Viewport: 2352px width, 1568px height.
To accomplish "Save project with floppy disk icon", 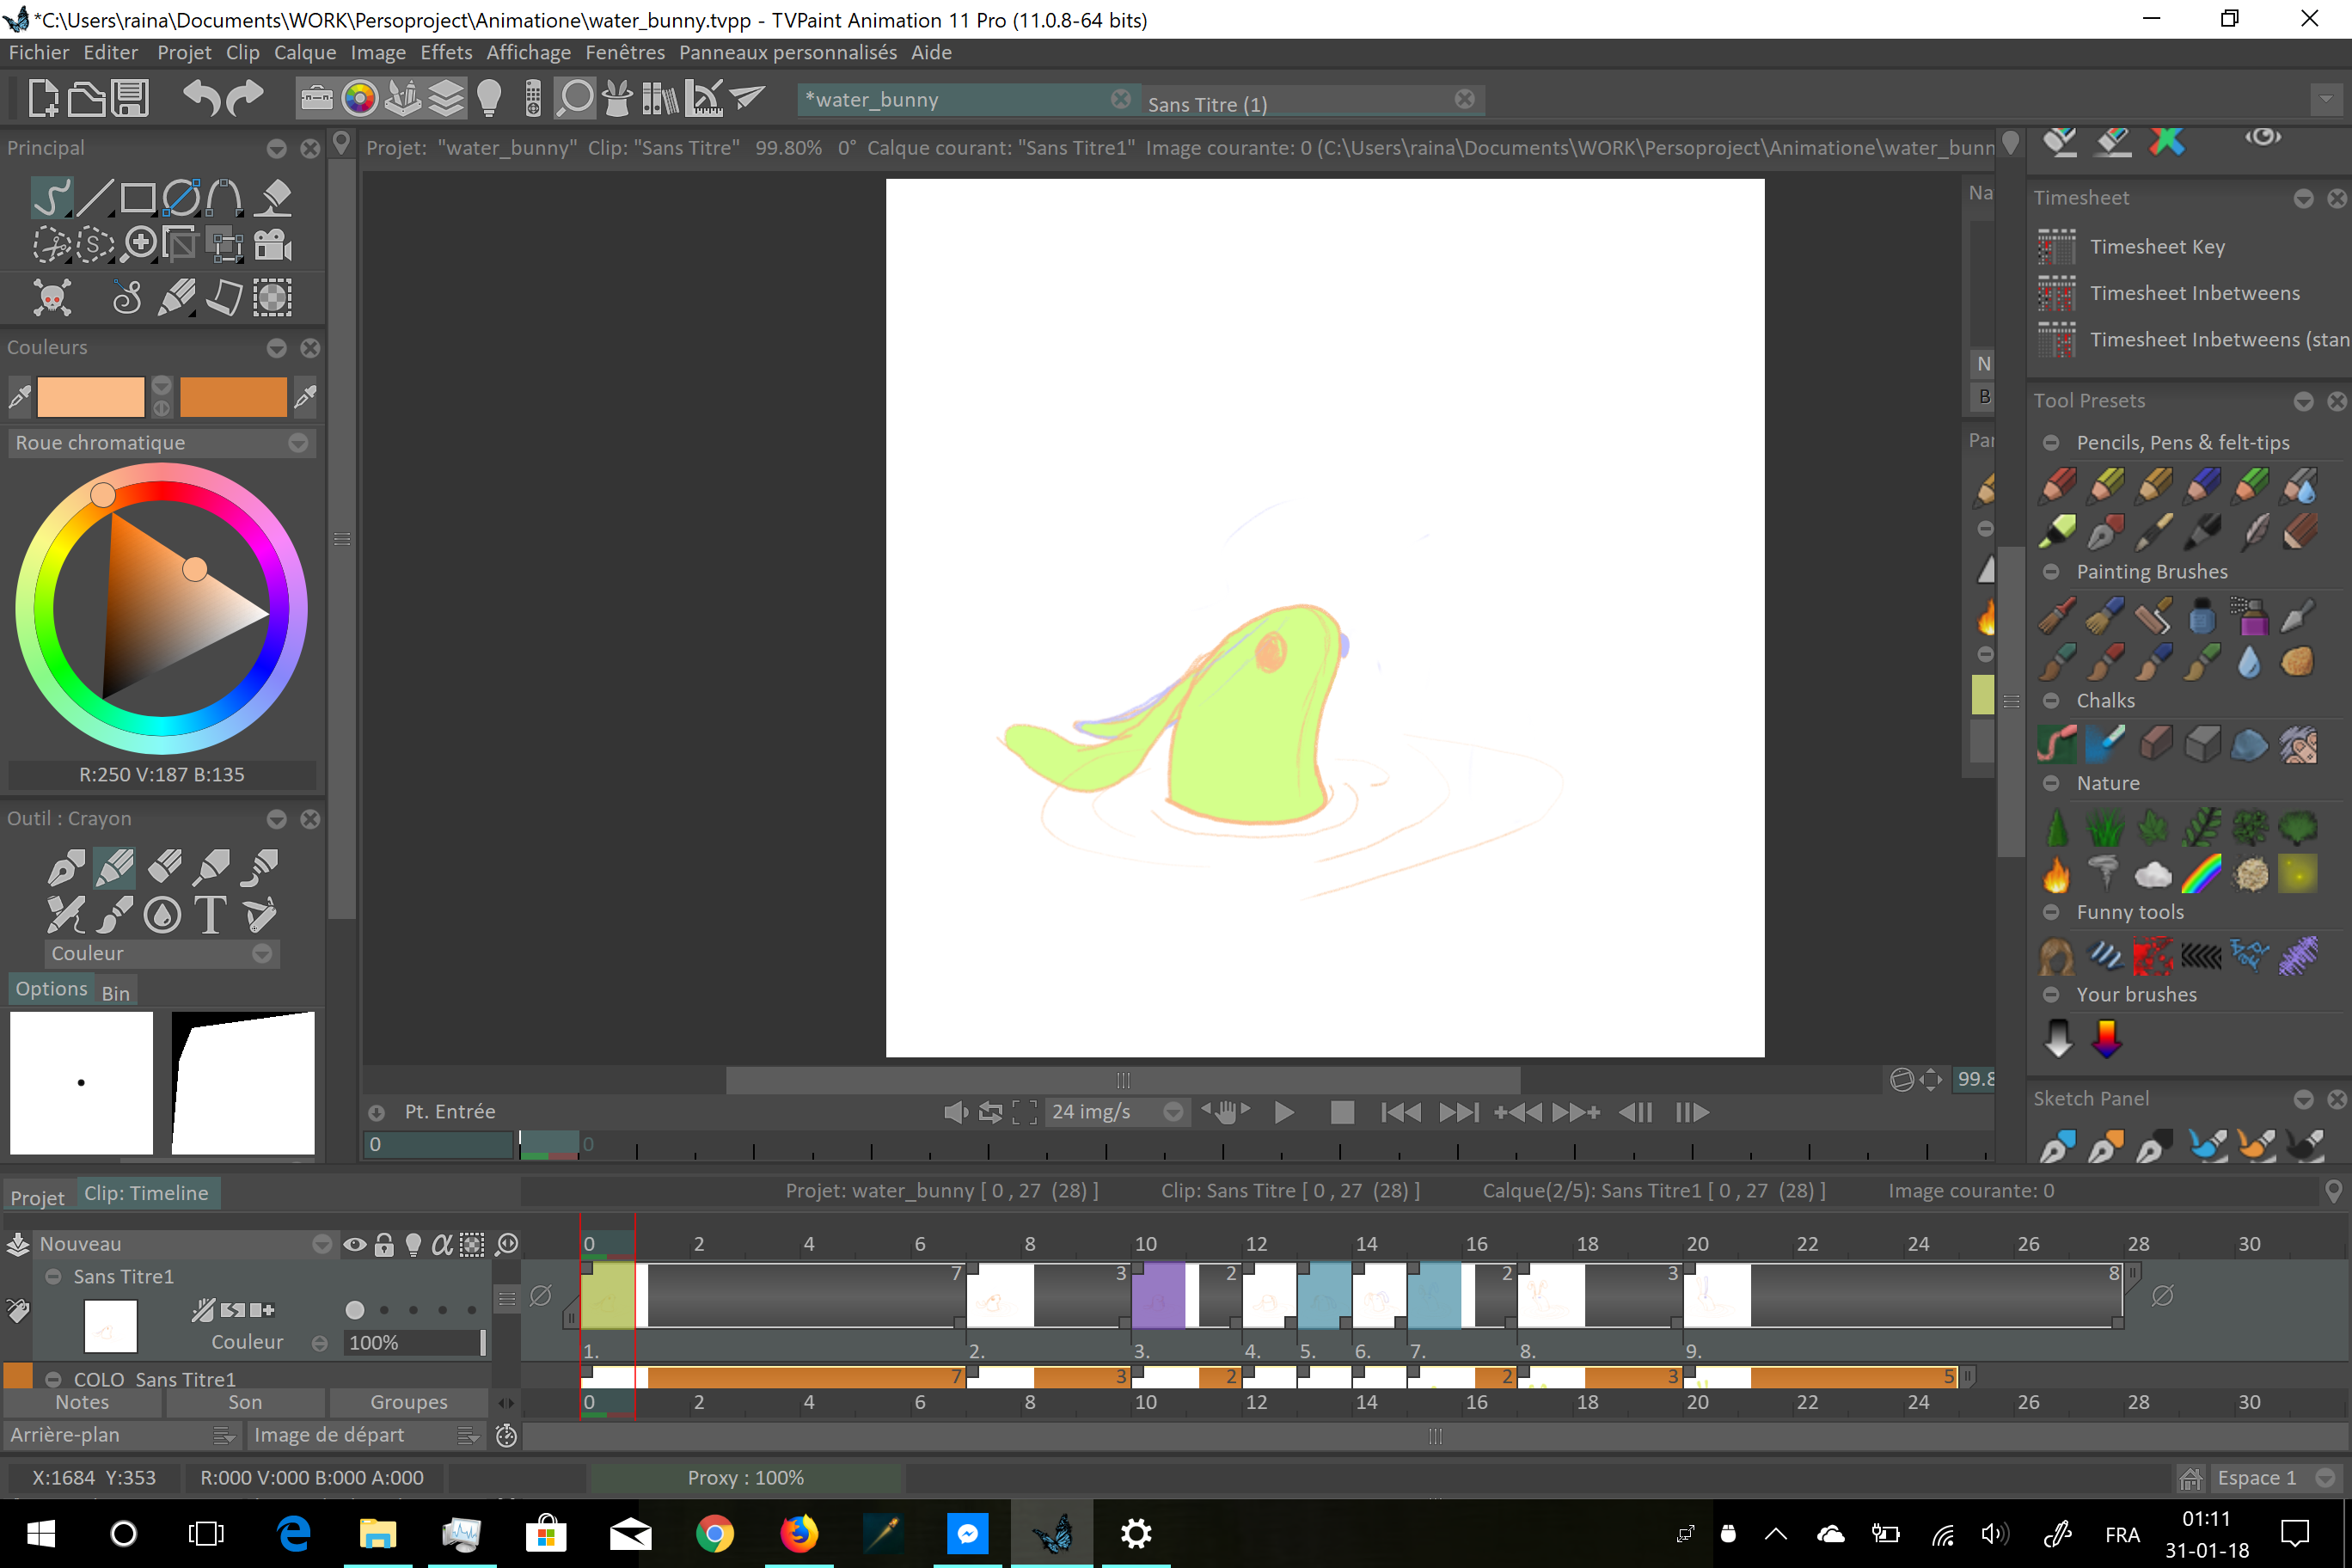I will [x=130, y=99].
